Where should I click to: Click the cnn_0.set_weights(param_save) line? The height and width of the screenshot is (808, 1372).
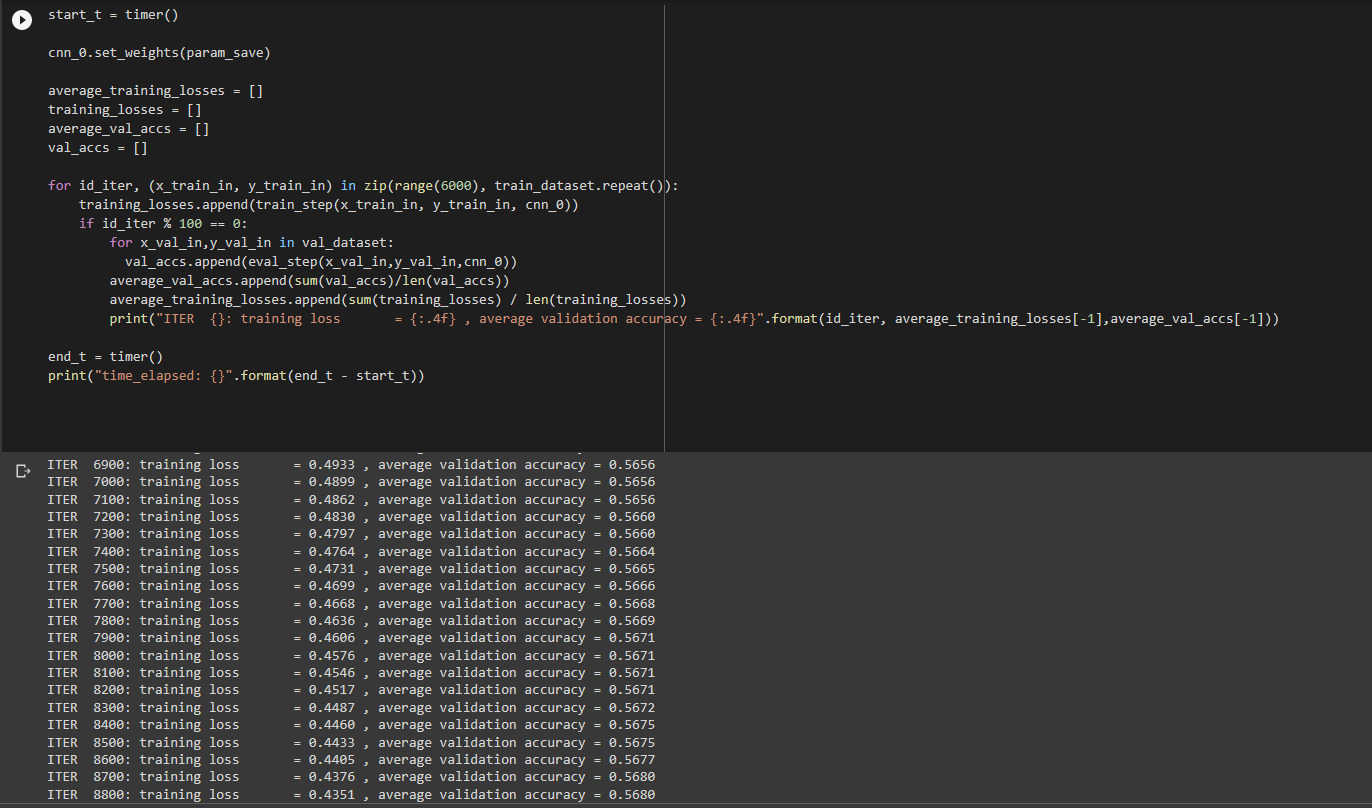tap(159, 52)
